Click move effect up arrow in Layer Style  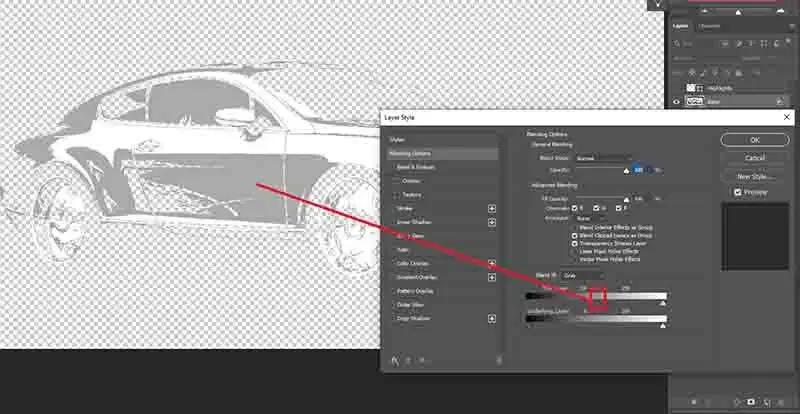pyautogui.click(x=409, y=360)
